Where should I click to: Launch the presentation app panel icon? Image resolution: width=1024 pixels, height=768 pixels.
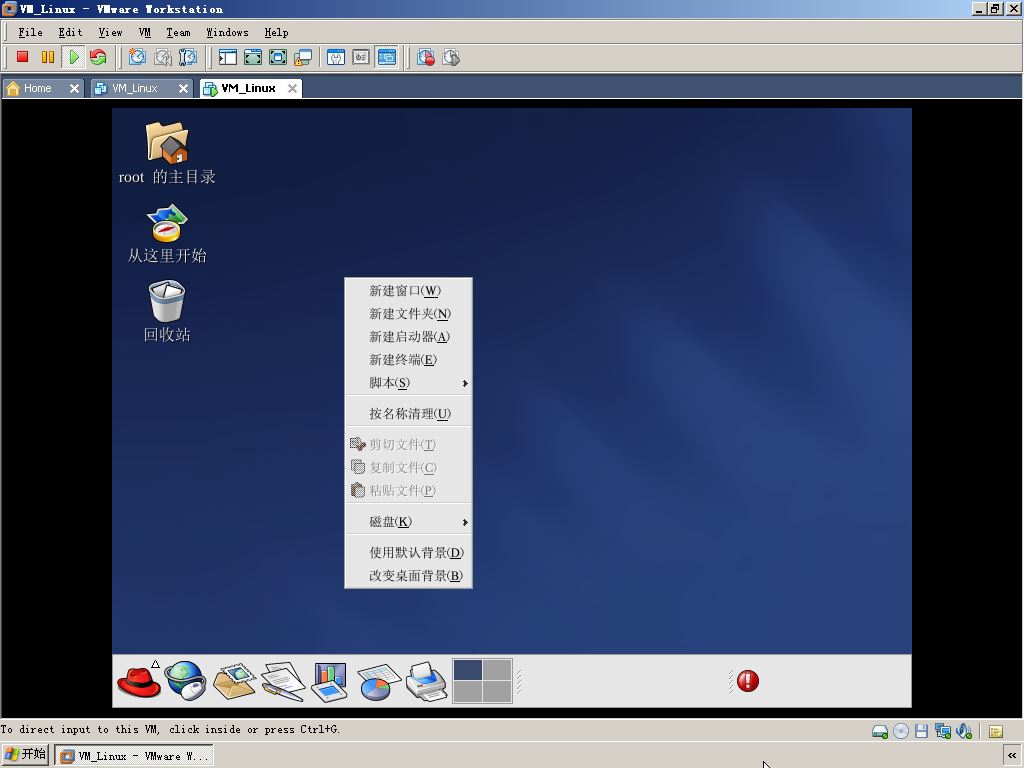tap(329, 681)
